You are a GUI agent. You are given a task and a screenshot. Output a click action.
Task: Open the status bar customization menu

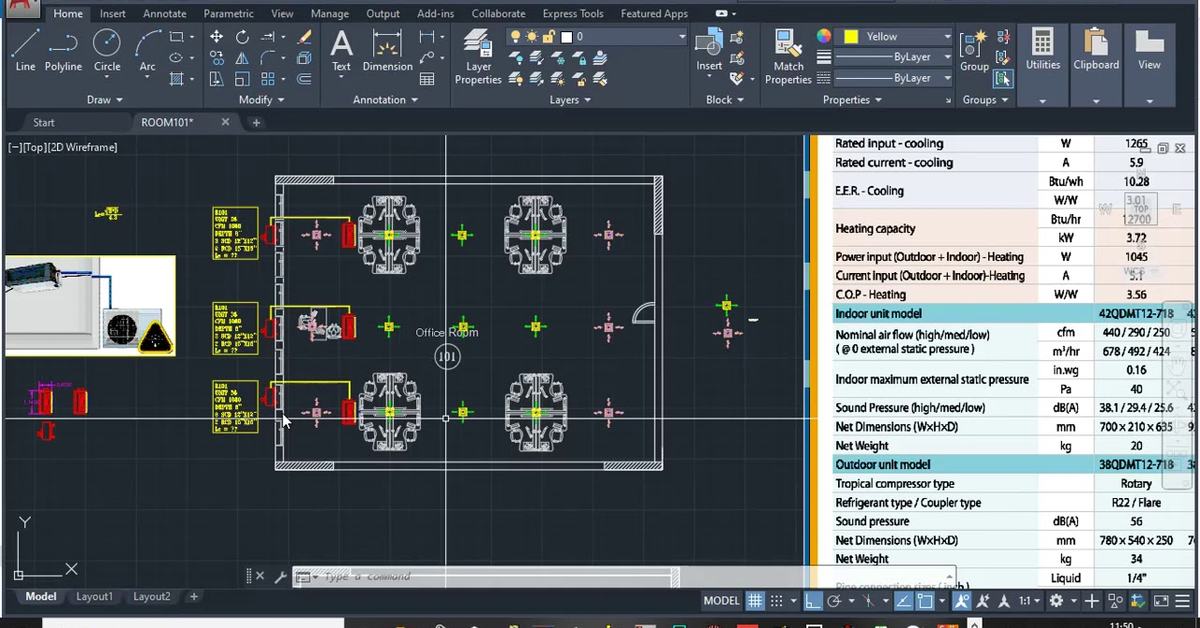point(1185,601)
